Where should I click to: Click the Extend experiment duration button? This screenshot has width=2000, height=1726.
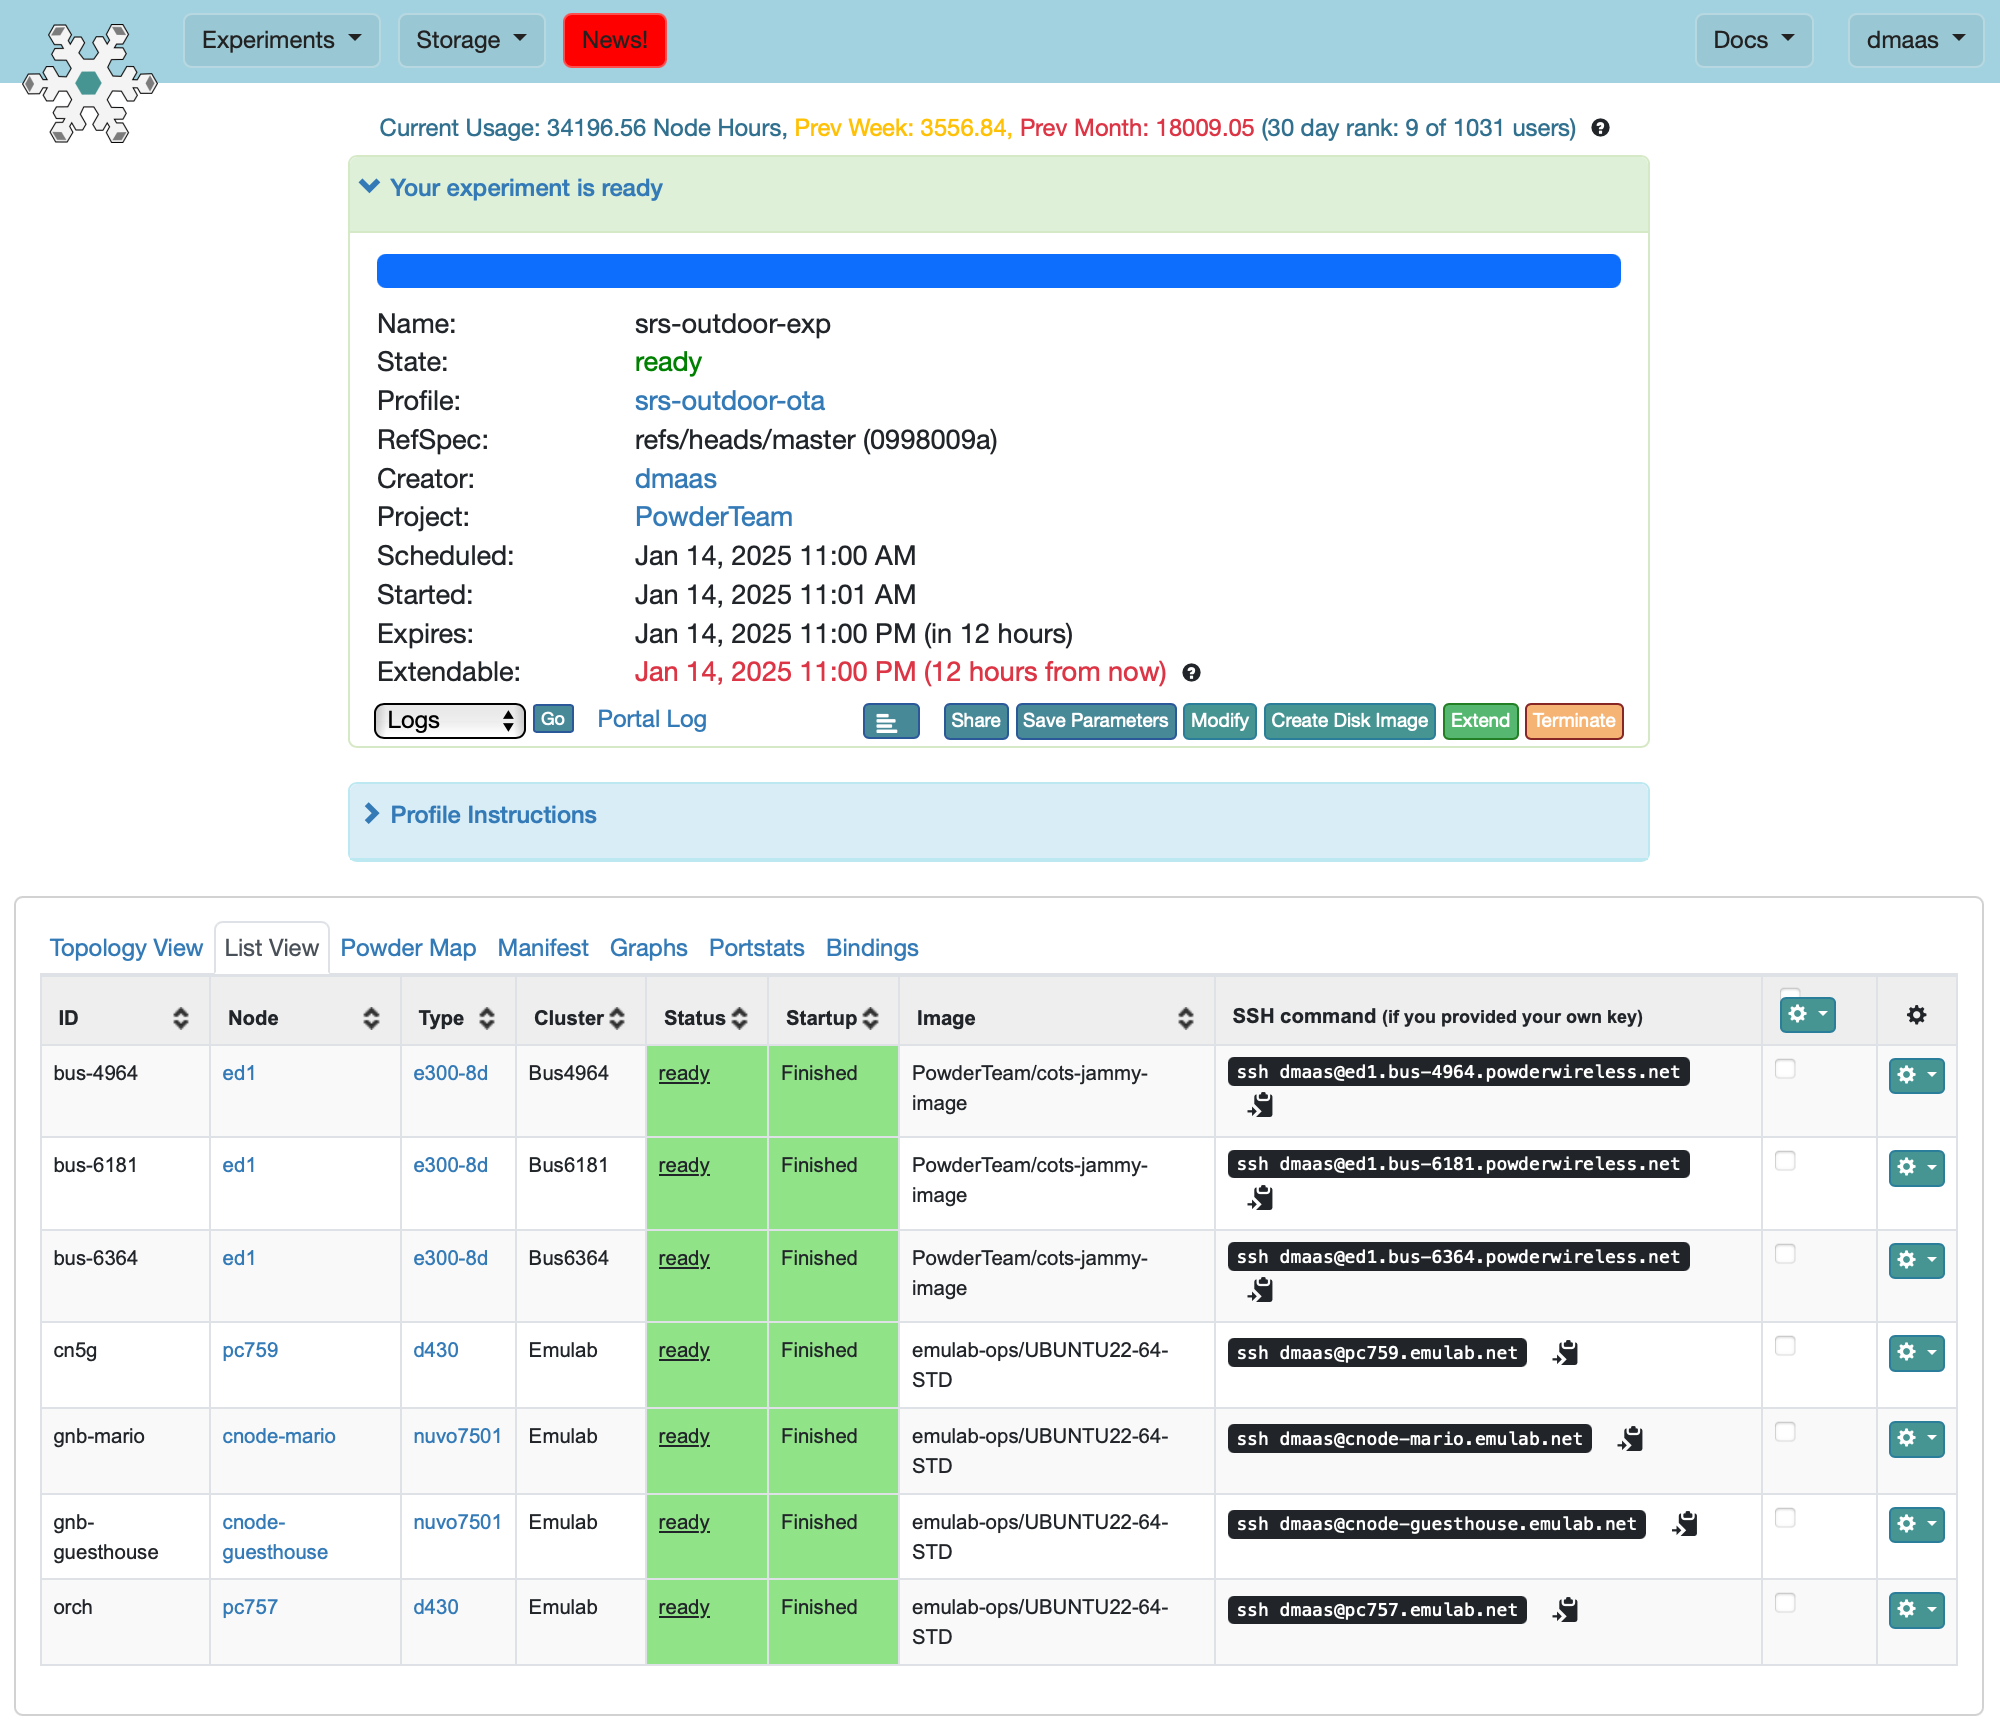pyautogui.click(x=1480, y=721)
